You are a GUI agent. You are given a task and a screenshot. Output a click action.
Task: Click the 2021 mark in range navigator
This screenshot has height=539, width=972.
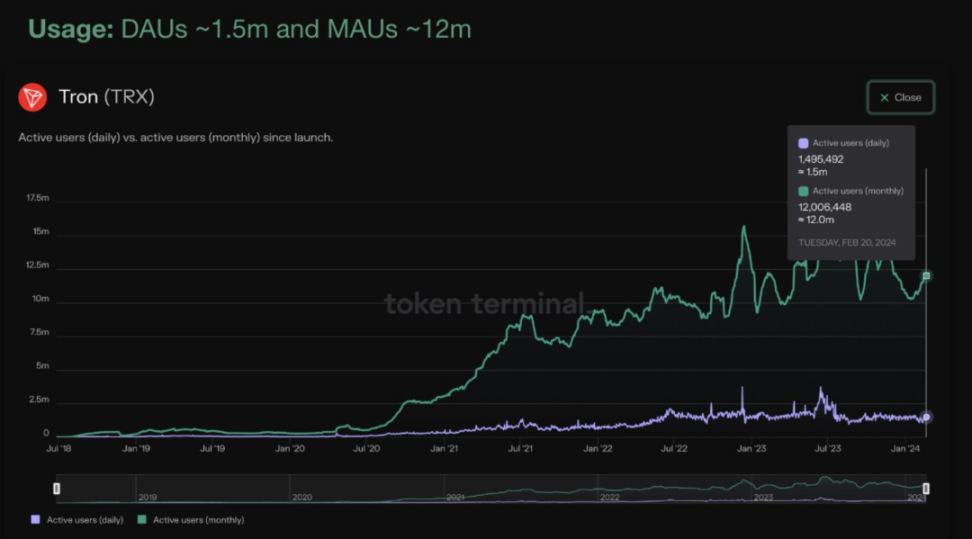click(x=456, y=497)
